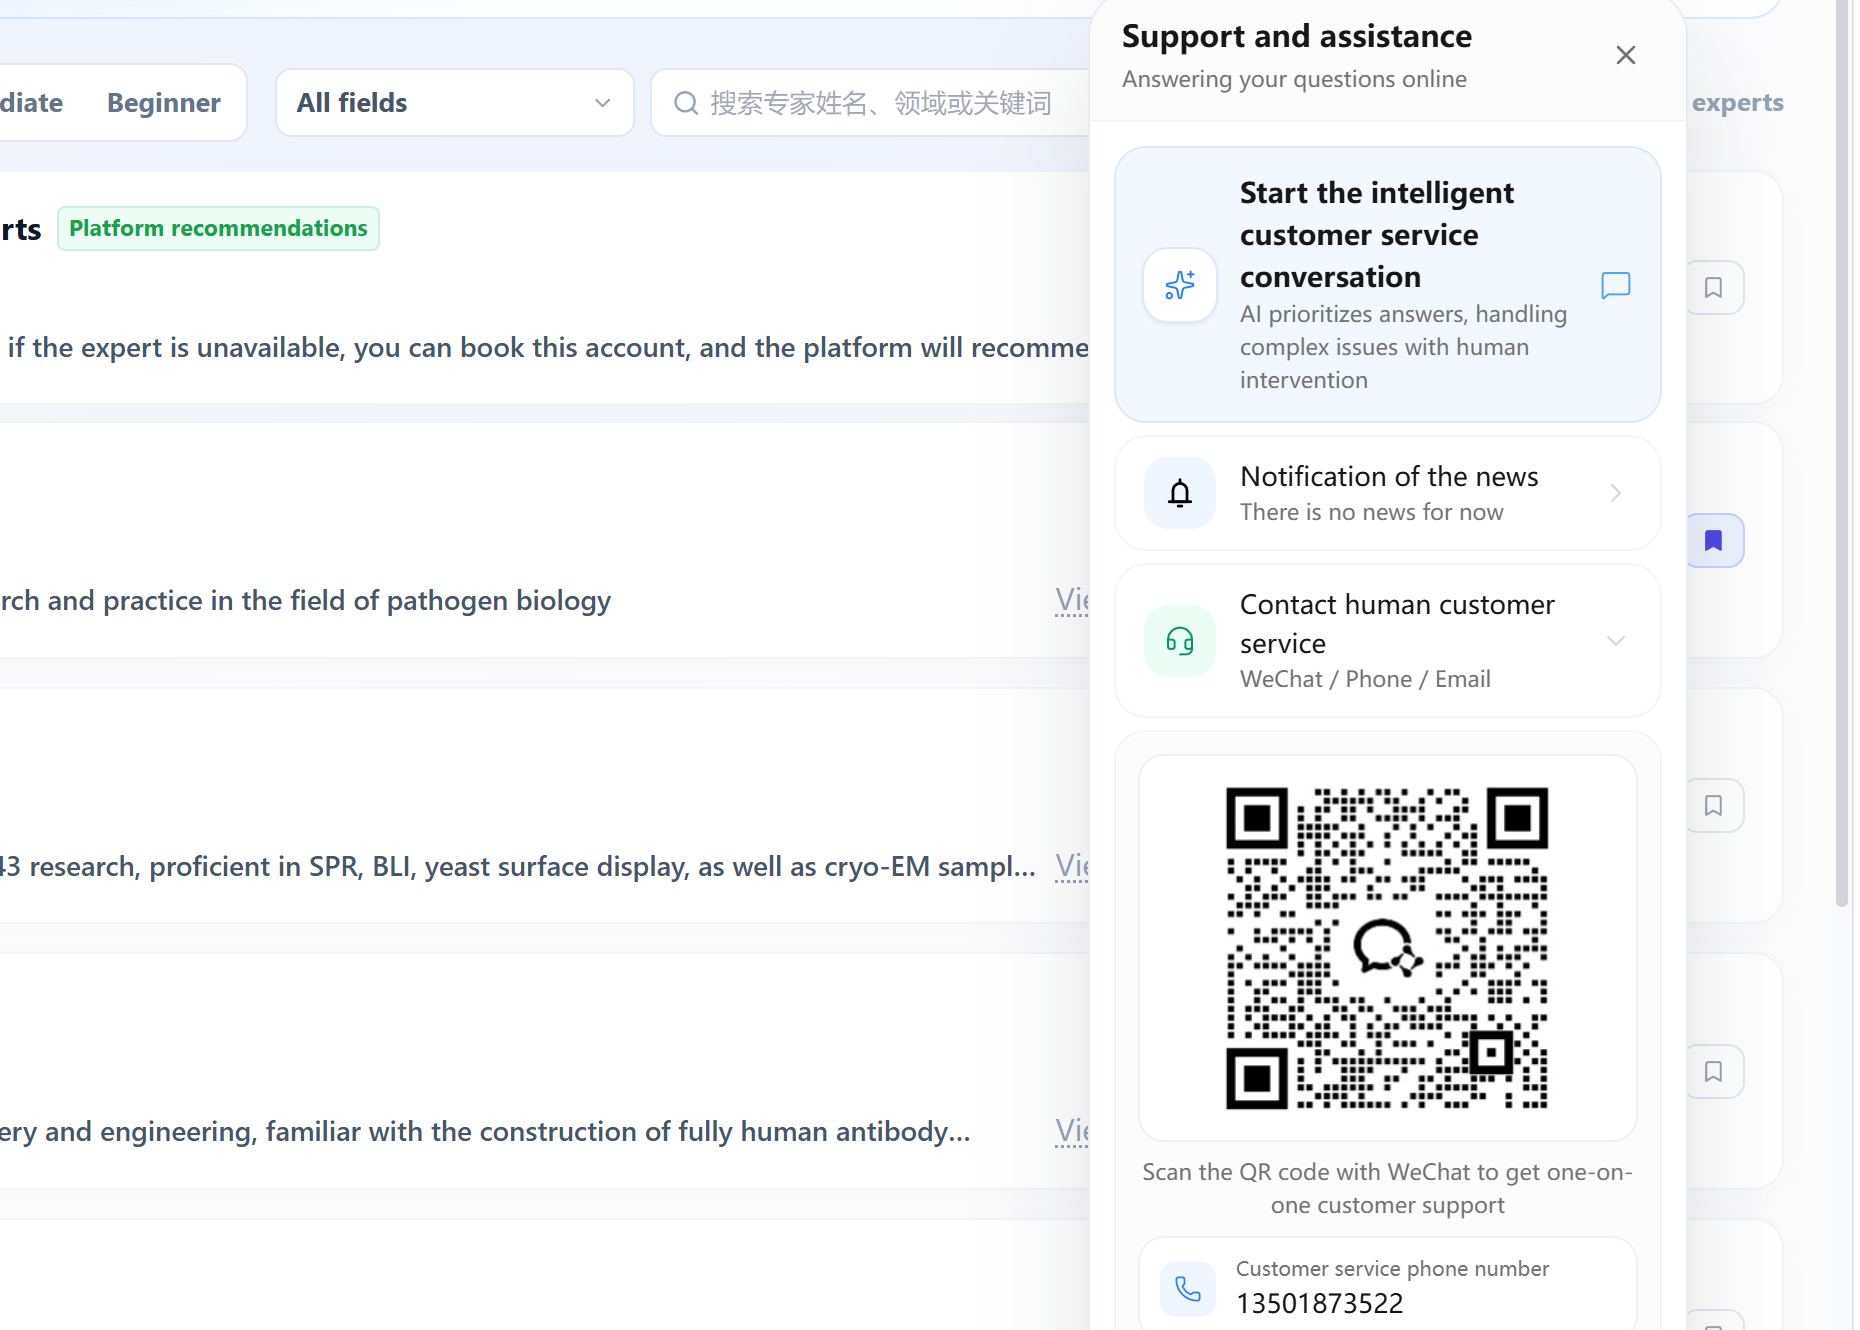Screen dimensions: 1860x1330
Task: Bookmark the SPR, BLI research expert
Action: (1714, 806)
